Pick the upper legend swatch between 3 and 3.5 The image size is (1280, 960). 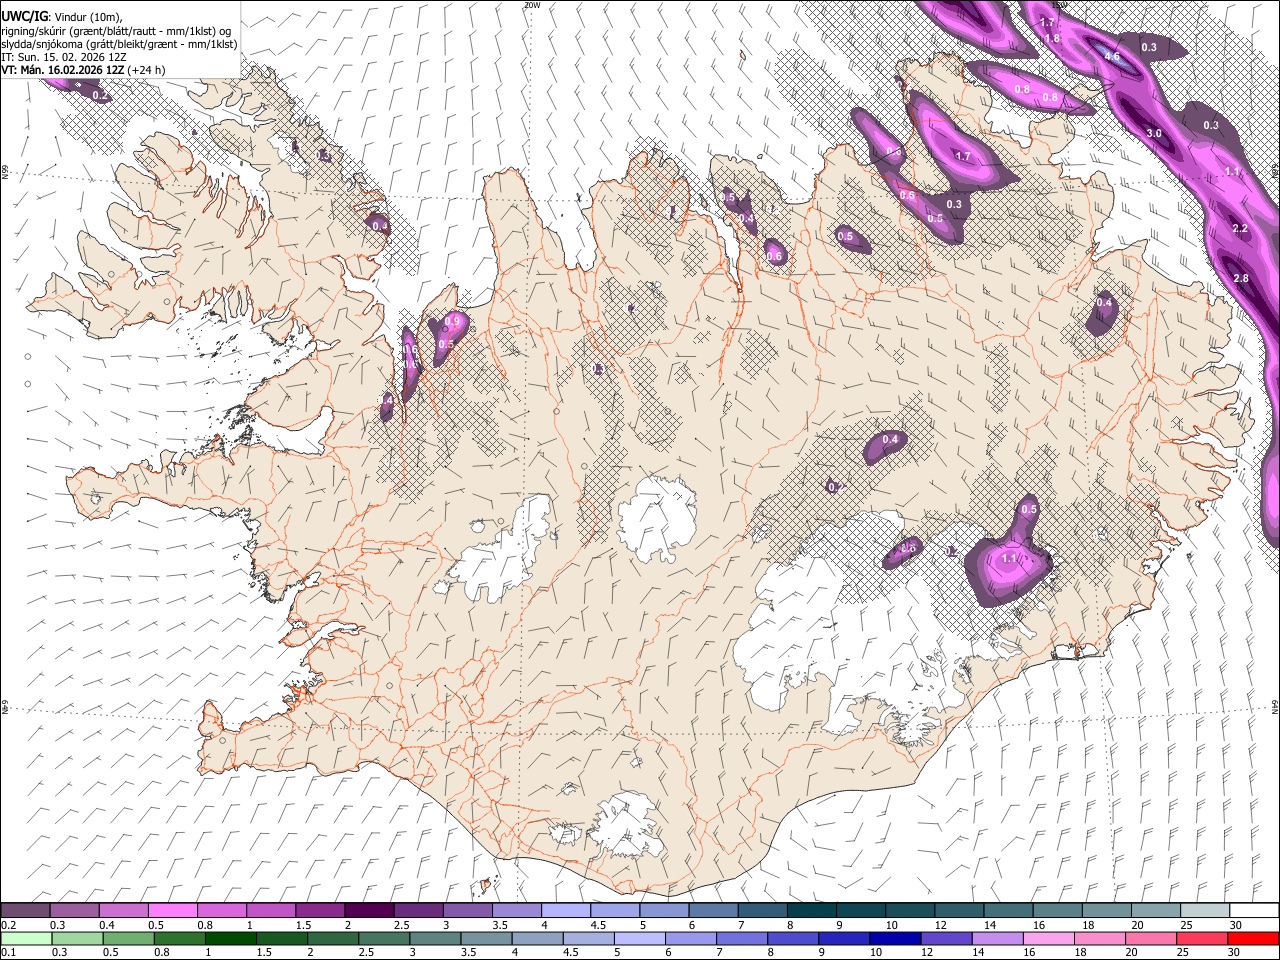pyautogui.click(x=467, y=911)
